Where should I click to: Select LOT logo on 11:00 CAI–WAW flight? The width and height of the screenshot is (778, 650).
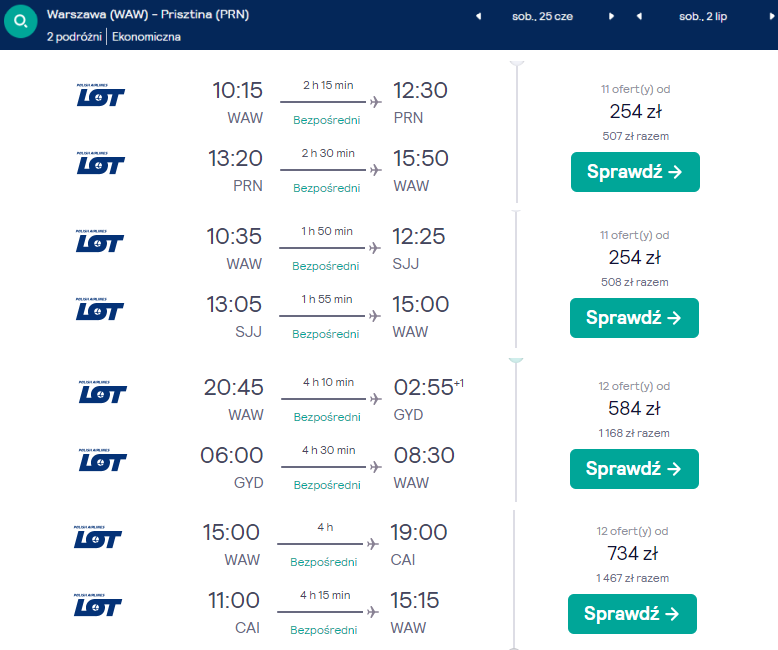[97, 605]
